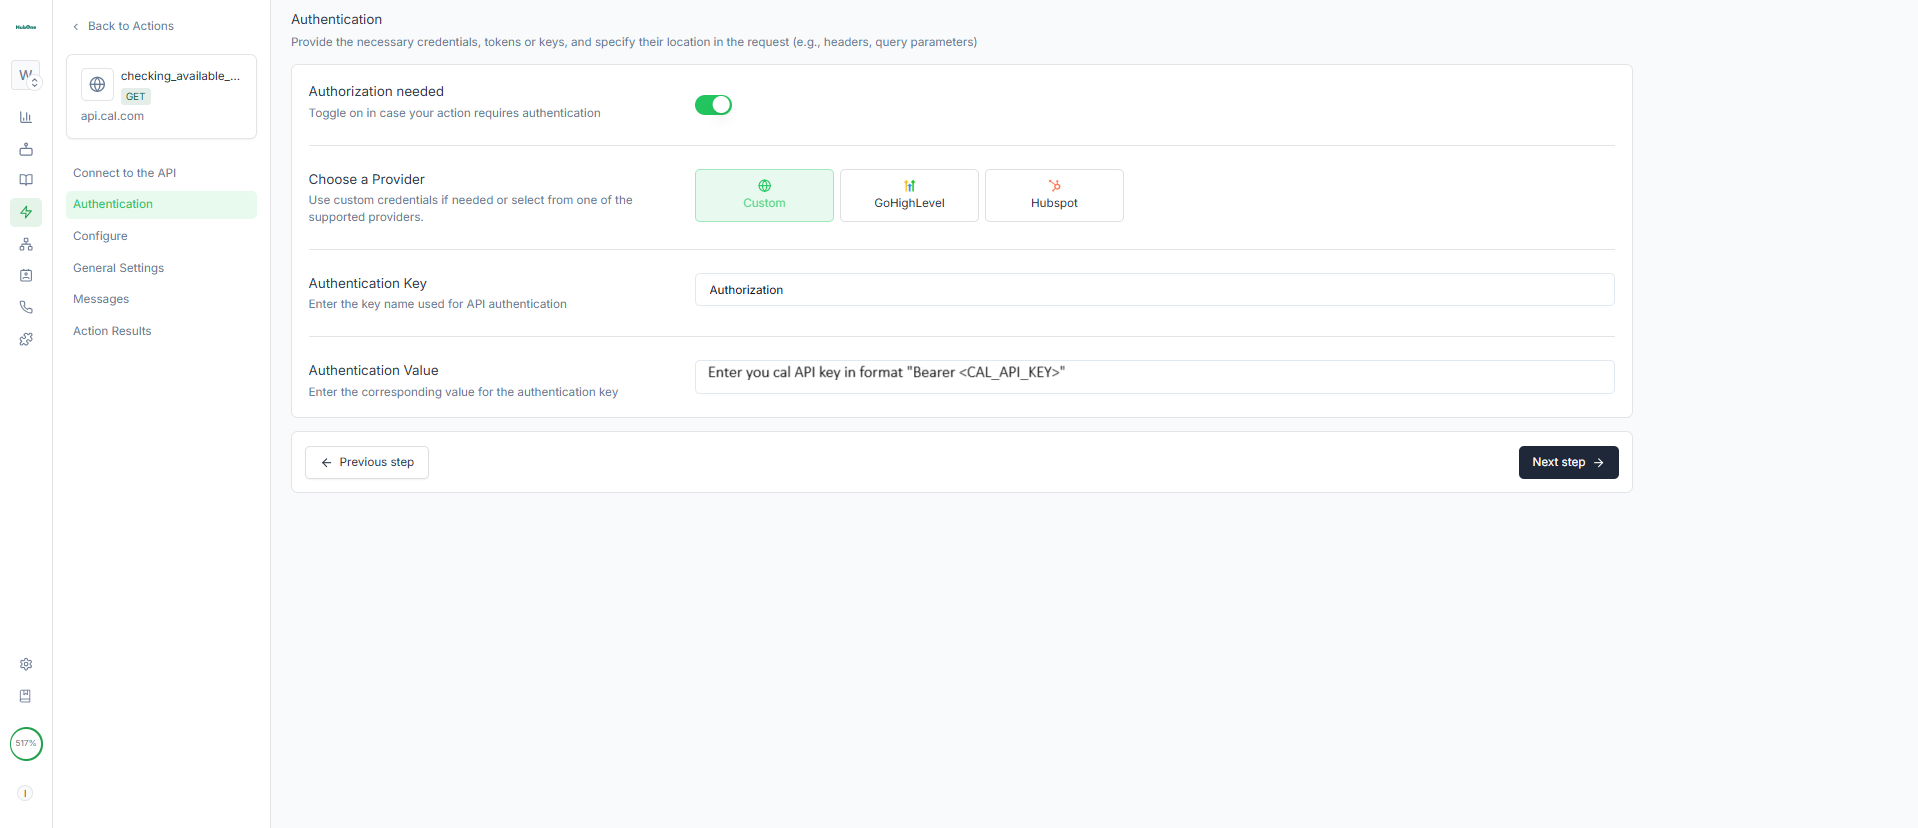Select the GoHighLevel provider option

[909, 195]
